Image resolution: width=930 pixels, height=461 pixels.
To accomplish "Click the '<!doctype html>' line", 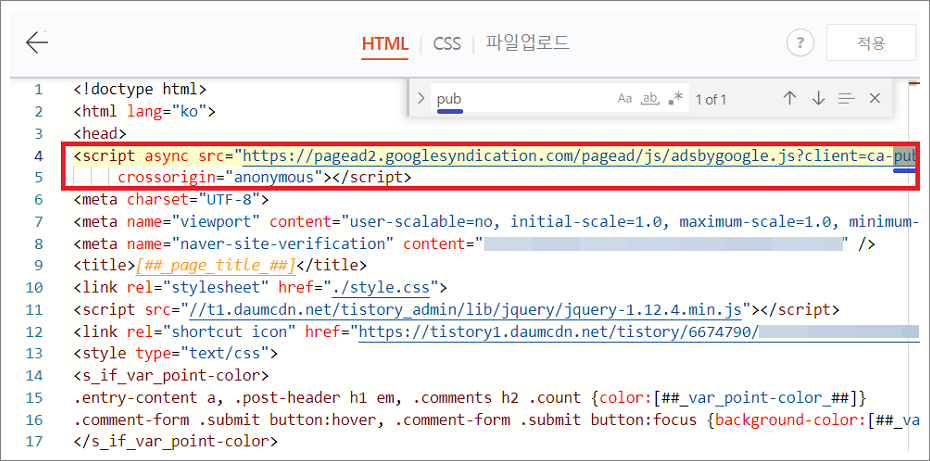I will [140, 90].
